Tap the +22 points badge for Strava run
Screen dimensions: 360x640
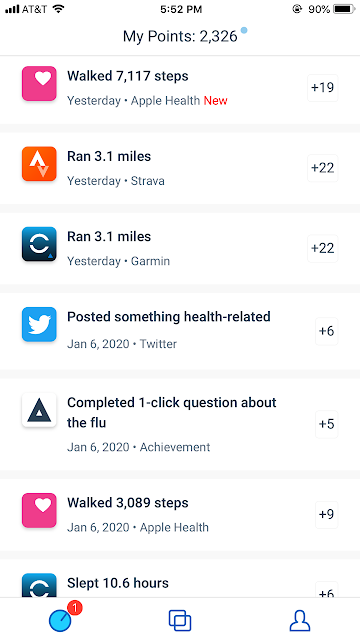(322, 168)
